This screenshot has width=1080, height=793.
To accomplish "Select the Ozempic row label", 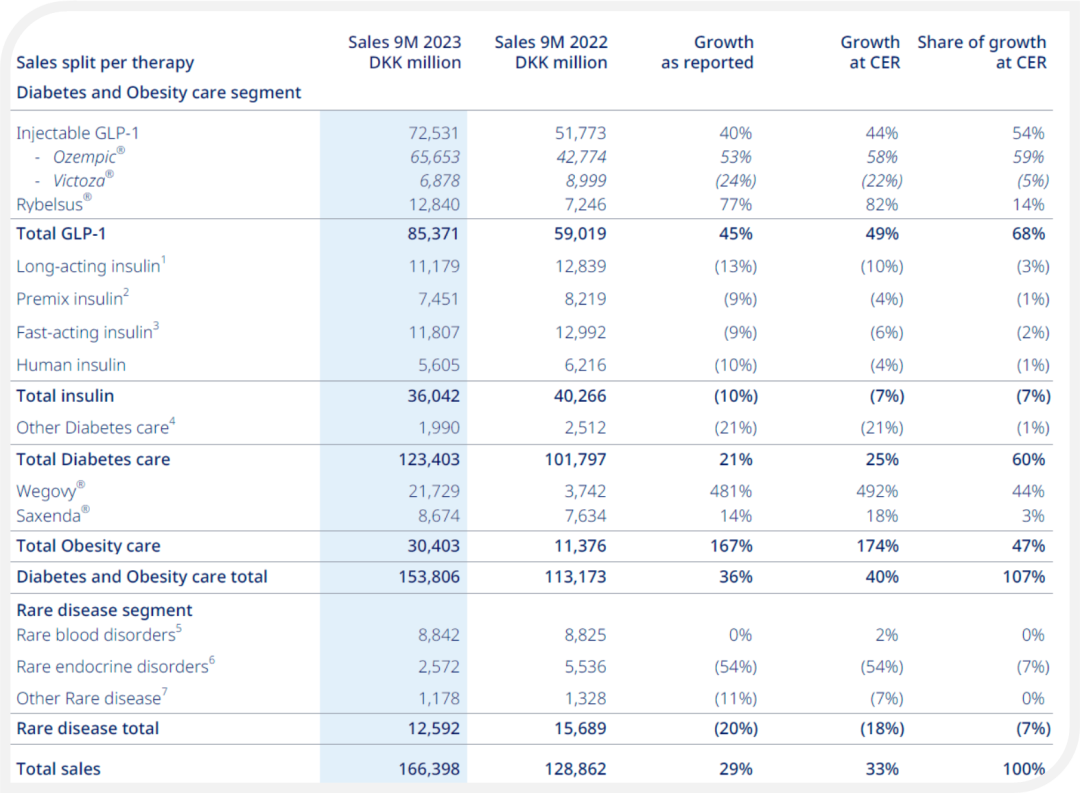I will point(89,156).
